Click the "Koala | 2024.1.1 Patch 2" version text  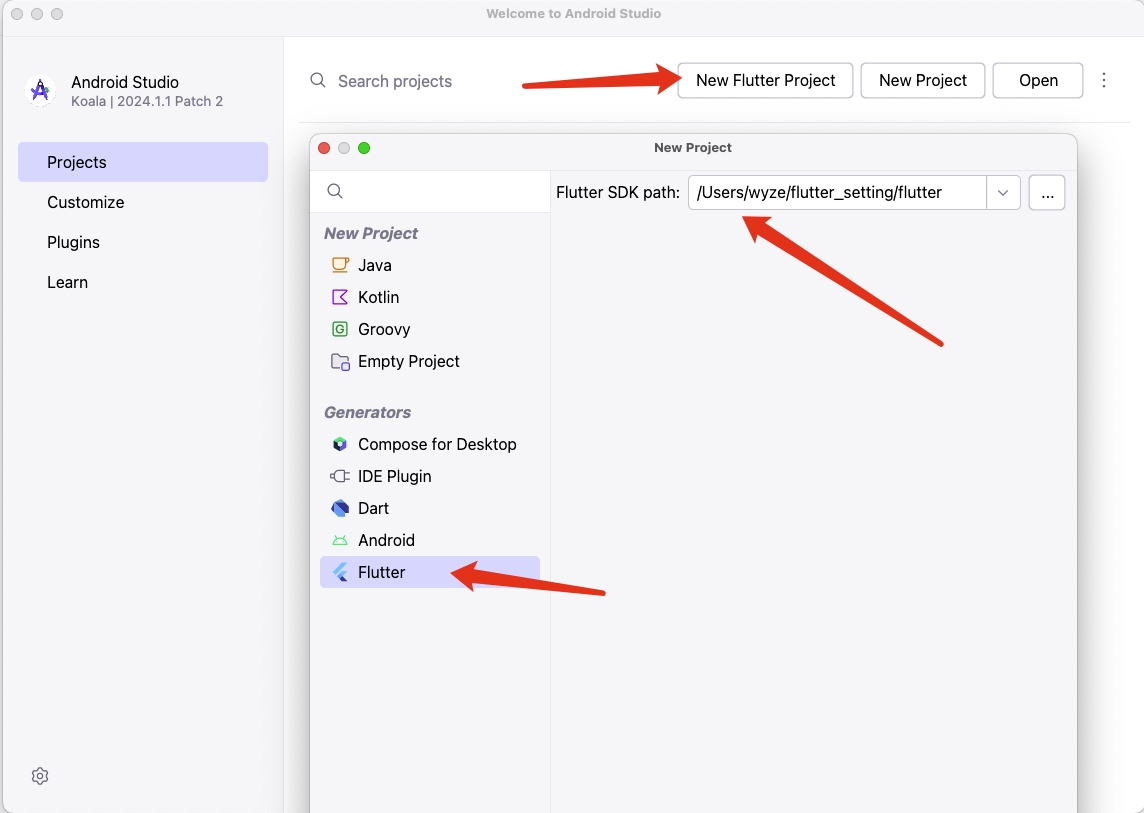pos(147,101)
